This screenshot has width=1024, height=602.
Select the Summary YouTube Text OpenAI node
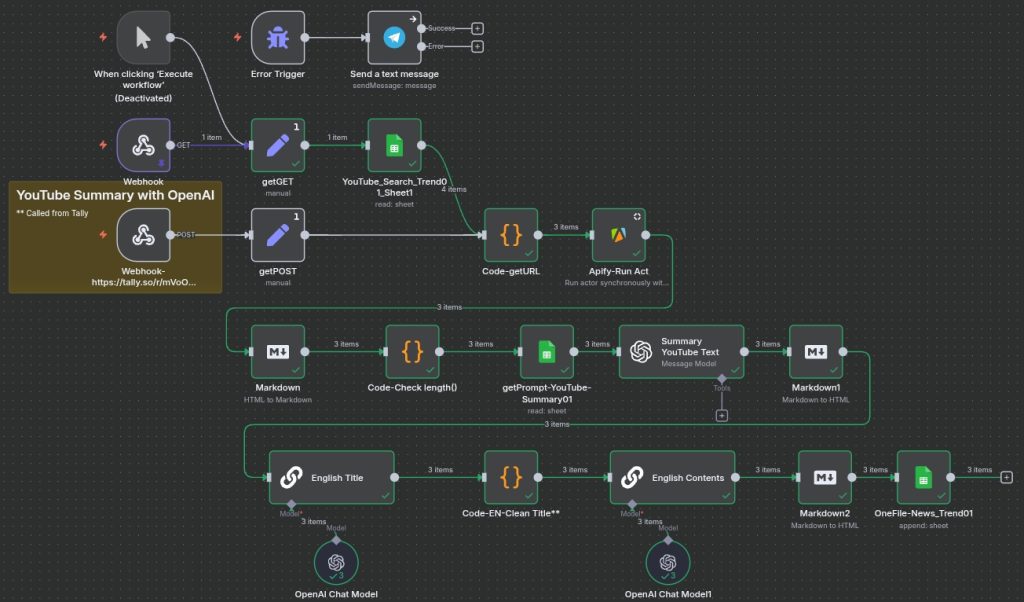[x=681, y=351]
